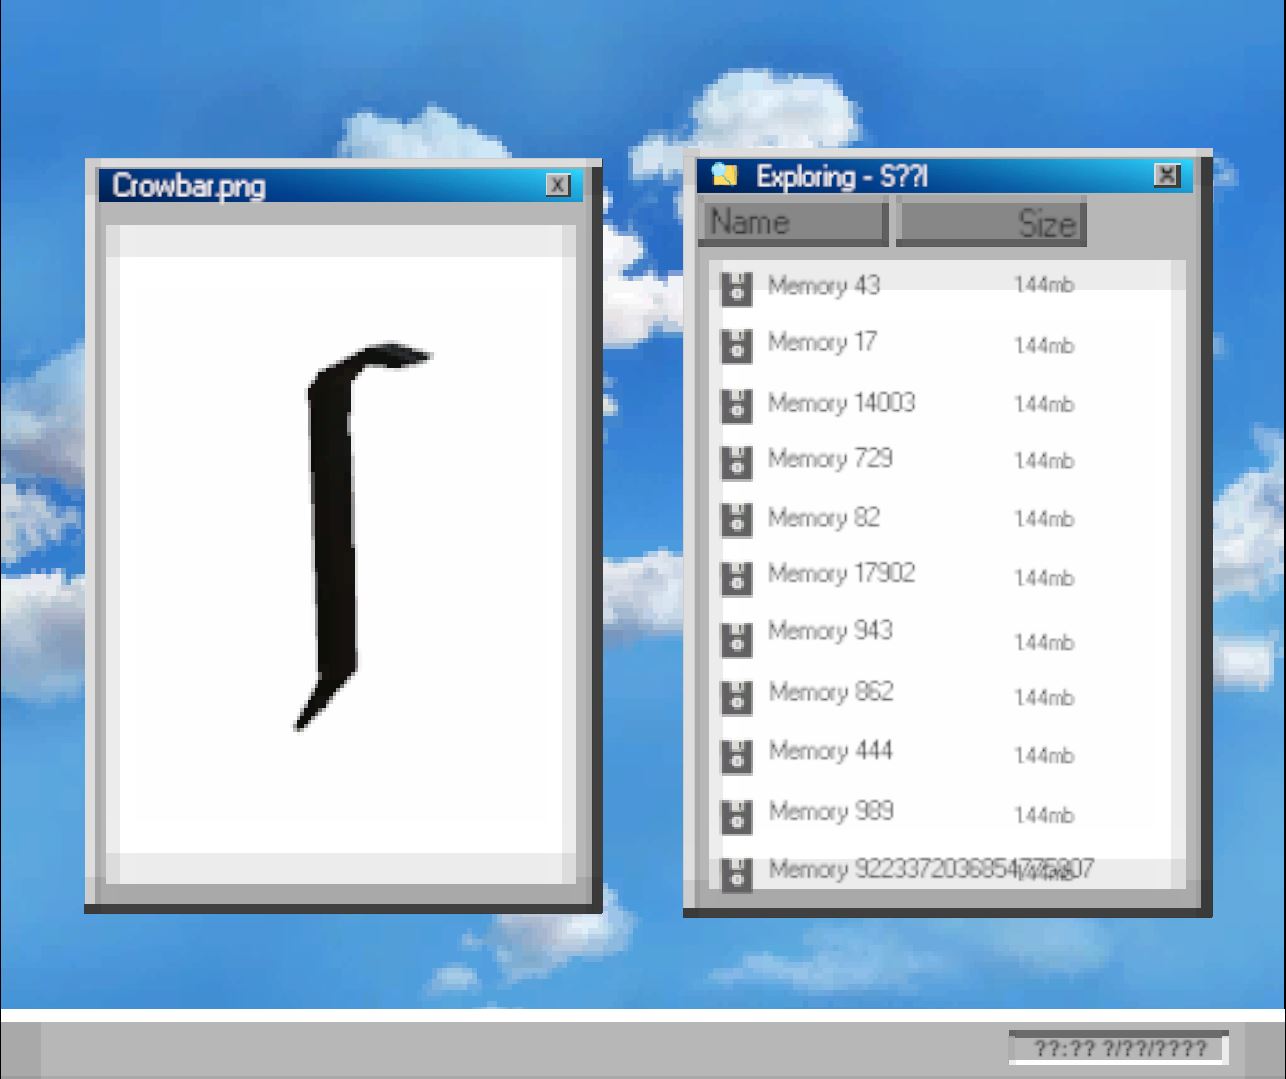Screen dimensions: 1286x1079
Task: Select the file named Memory 82
Action: coord(824,518)
